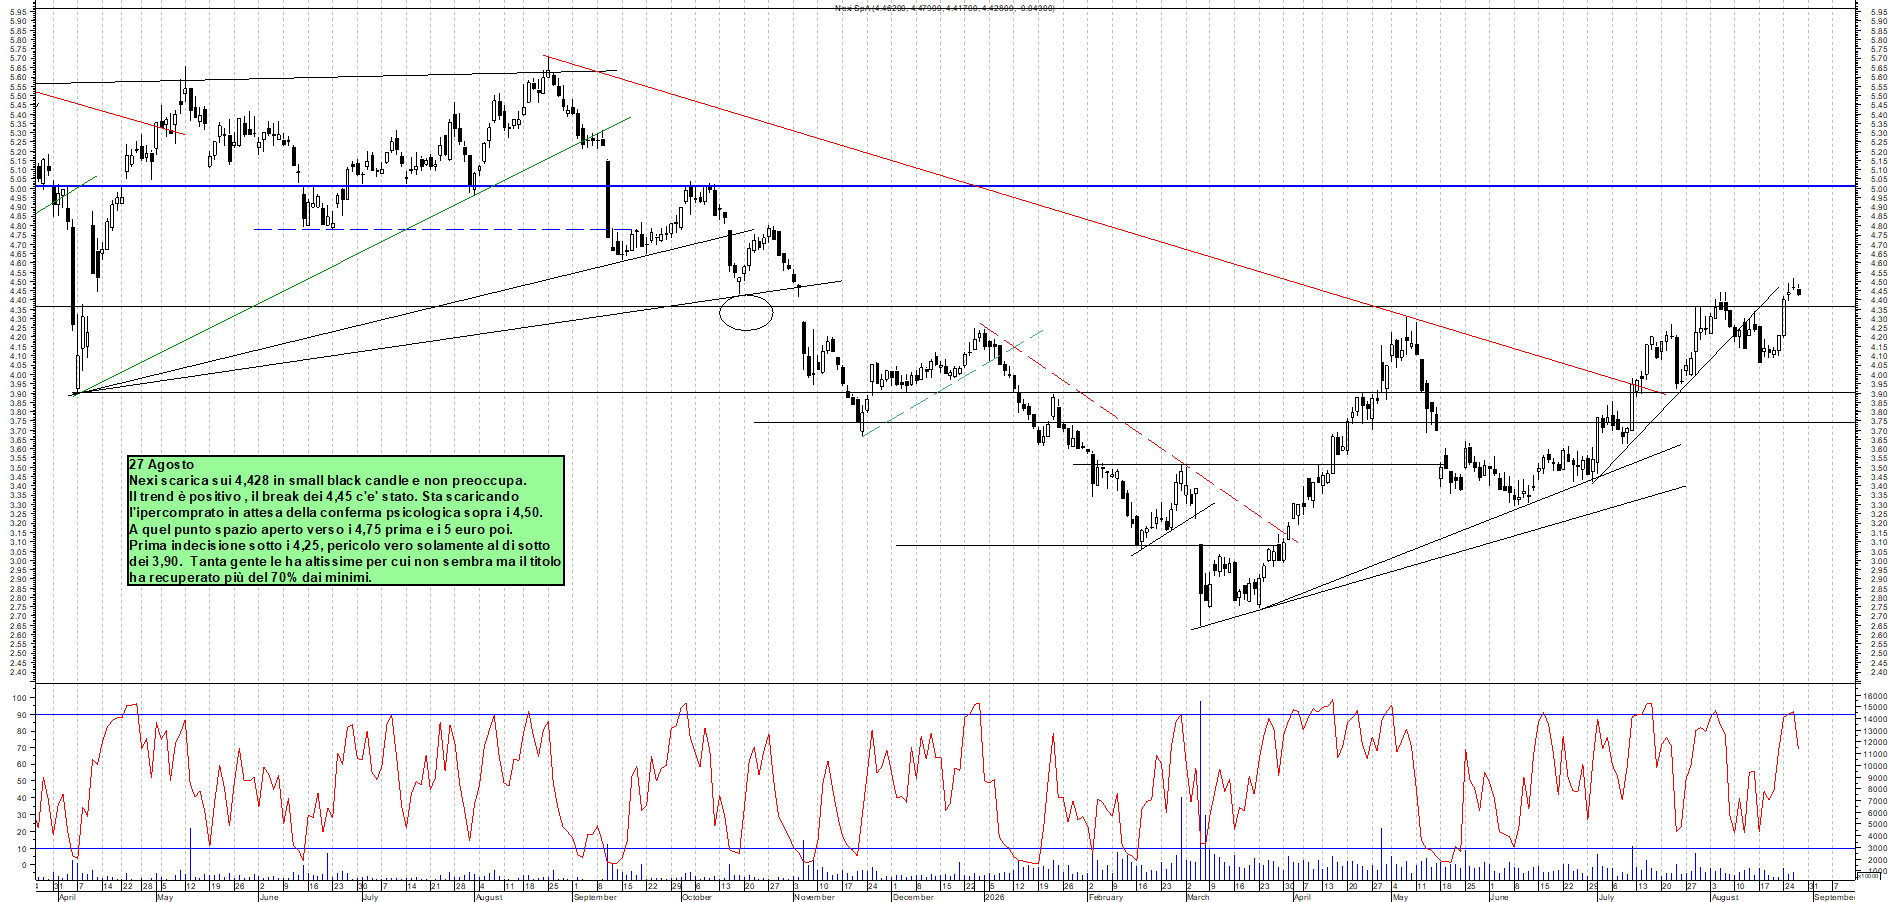Select the "27 Agosto" annotation heading
The image size is (1890, 902).
(162, 464)
